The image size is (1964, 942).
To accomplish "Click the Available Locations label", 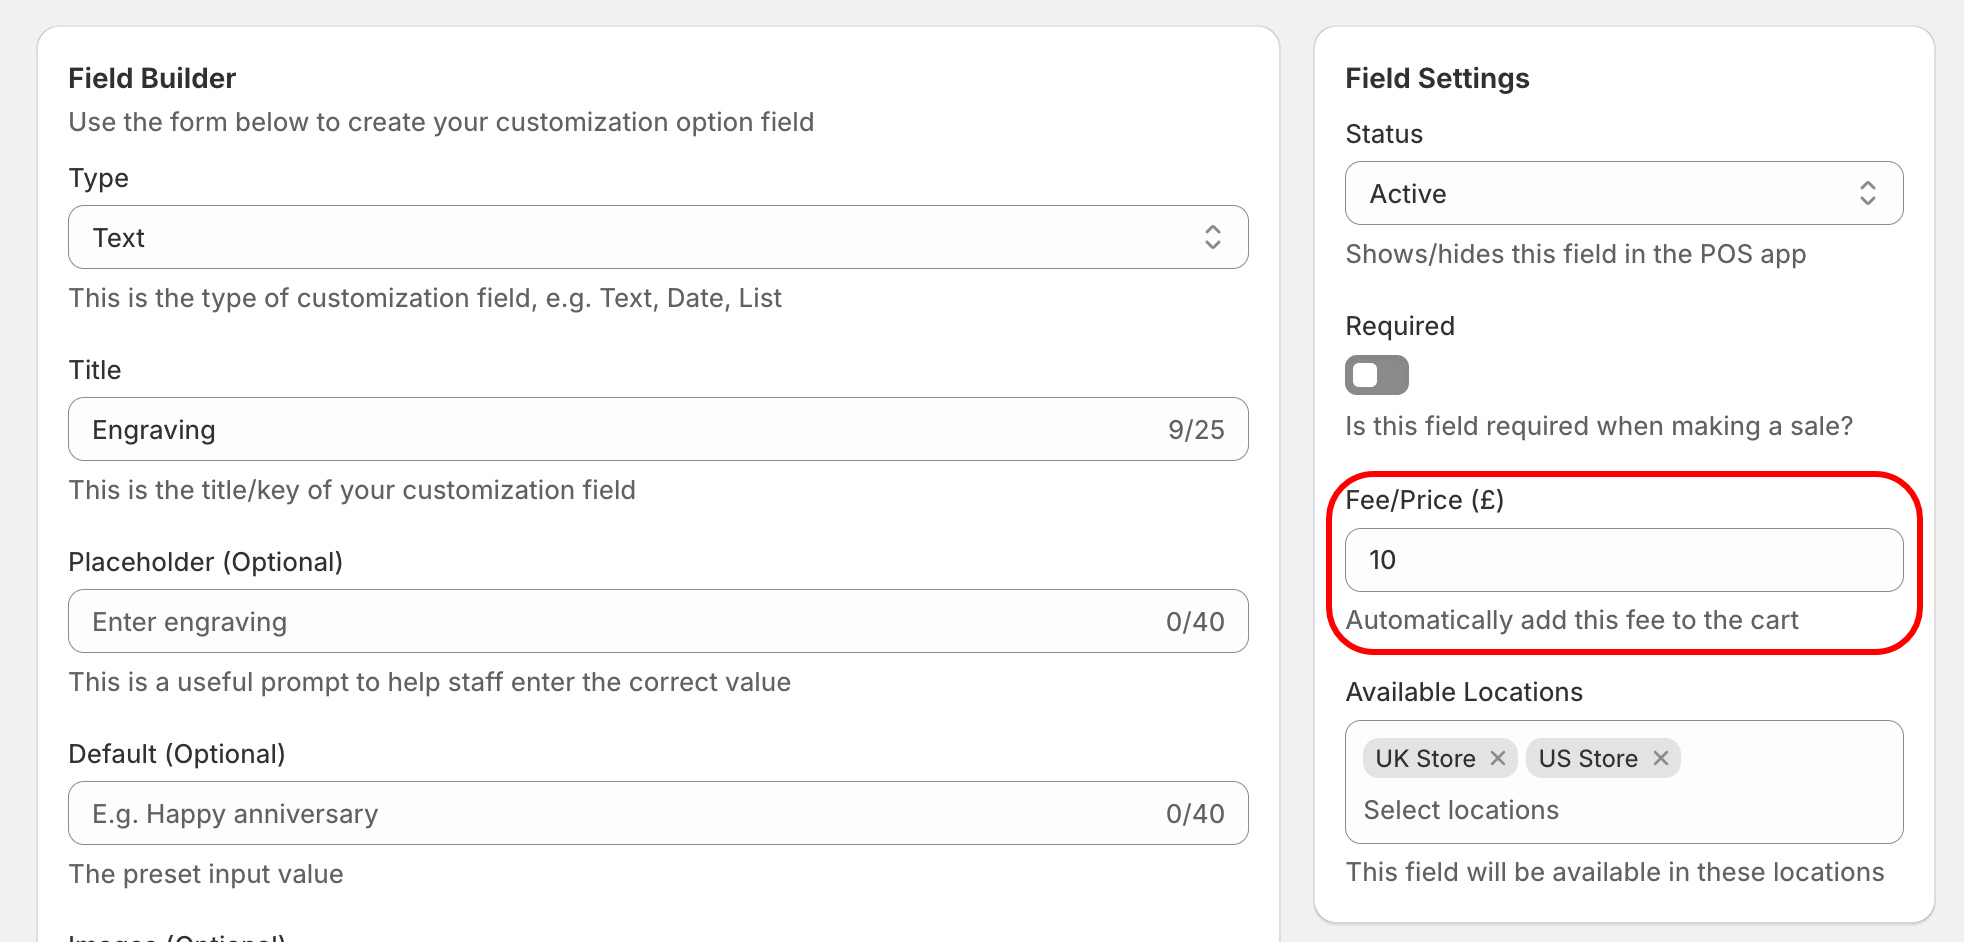I will pos(1464,691).
